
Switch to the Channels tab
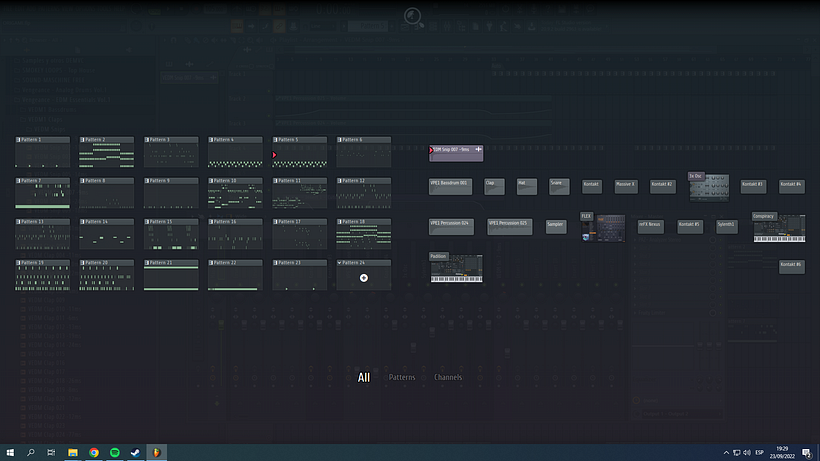point(448,377)
